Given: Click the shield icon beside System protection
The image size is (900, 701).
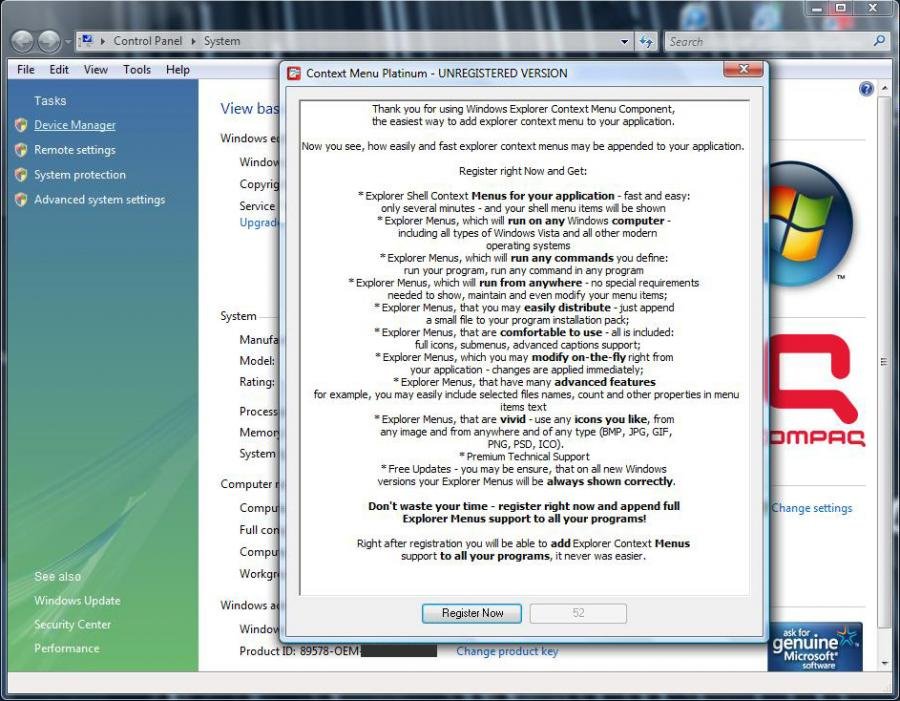Looking at the screenshot, I should pos(21,175).
